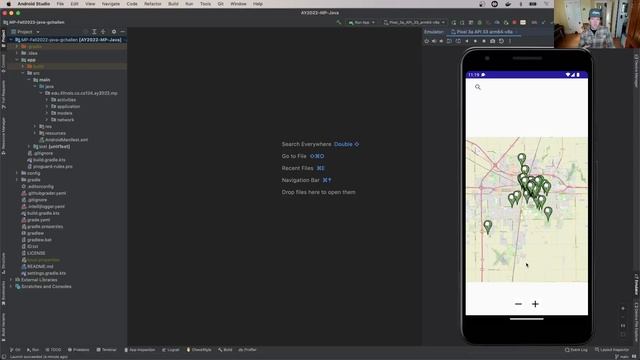Click the emulator Overview square icon
Image resolution: width=640 pixels, height=360 pixels.
(484, 41)
